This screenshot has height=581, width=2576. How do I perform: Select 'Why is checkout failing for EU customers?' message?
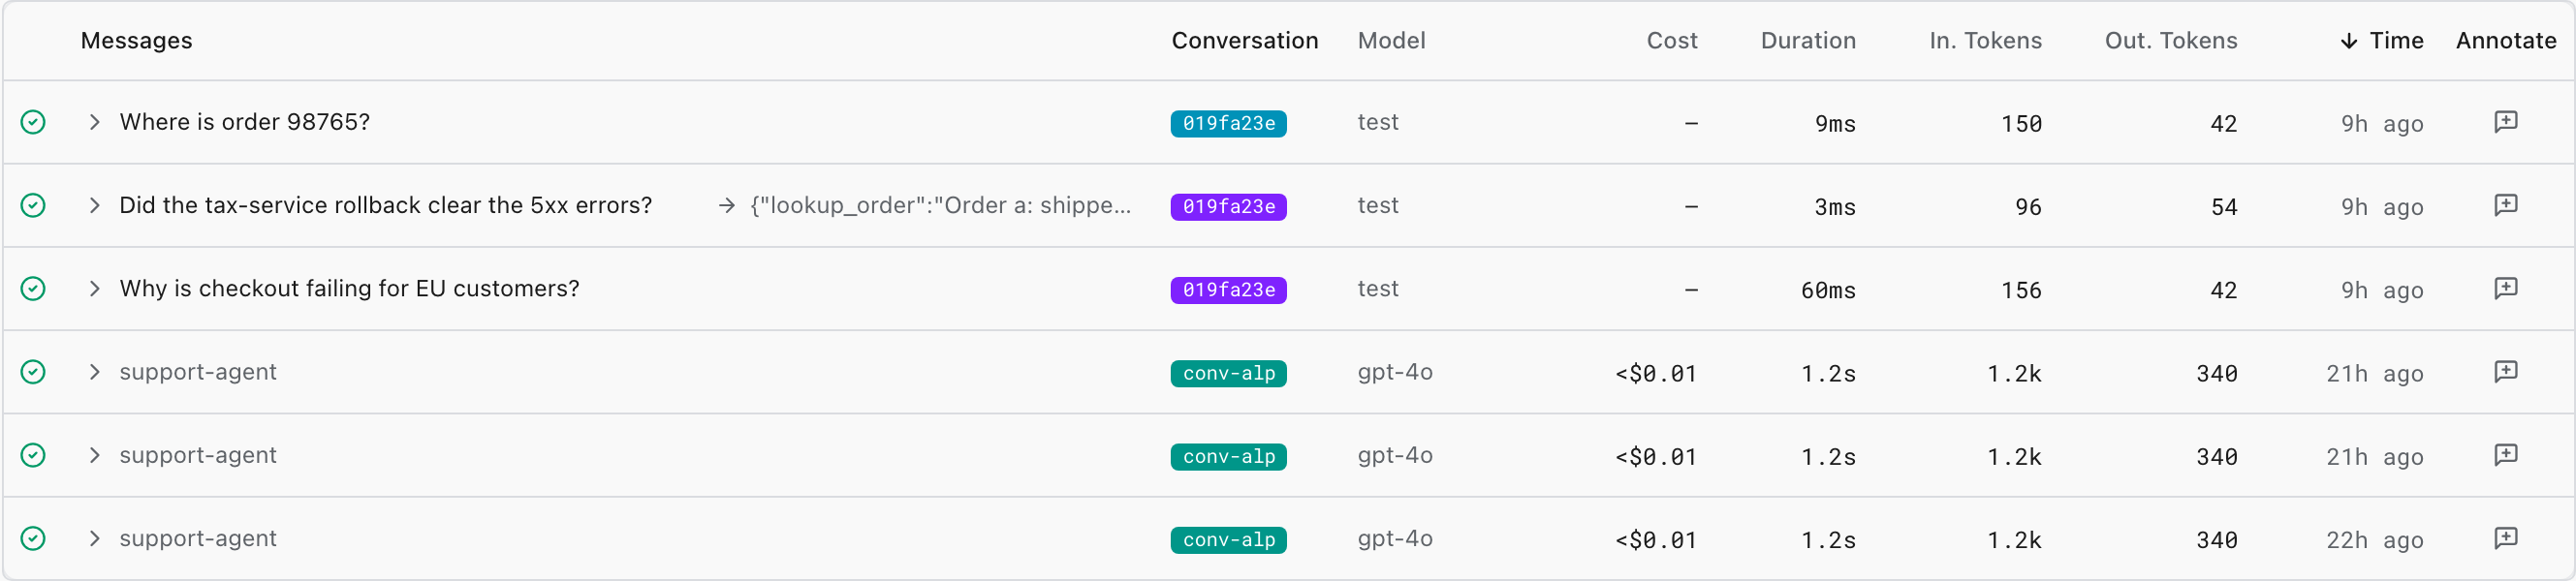point(349,288)
